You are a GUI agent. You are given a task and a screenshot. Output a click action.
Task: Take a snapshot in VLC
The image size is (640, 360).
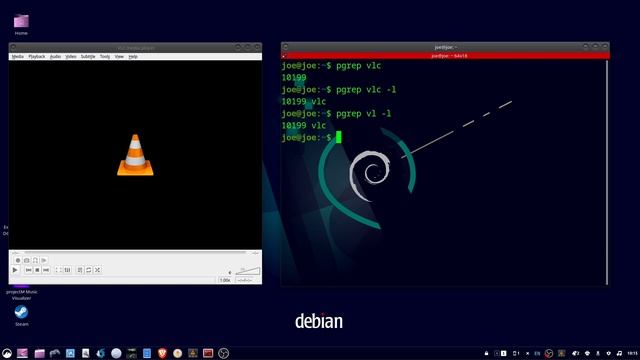click(x=27, y=260)
